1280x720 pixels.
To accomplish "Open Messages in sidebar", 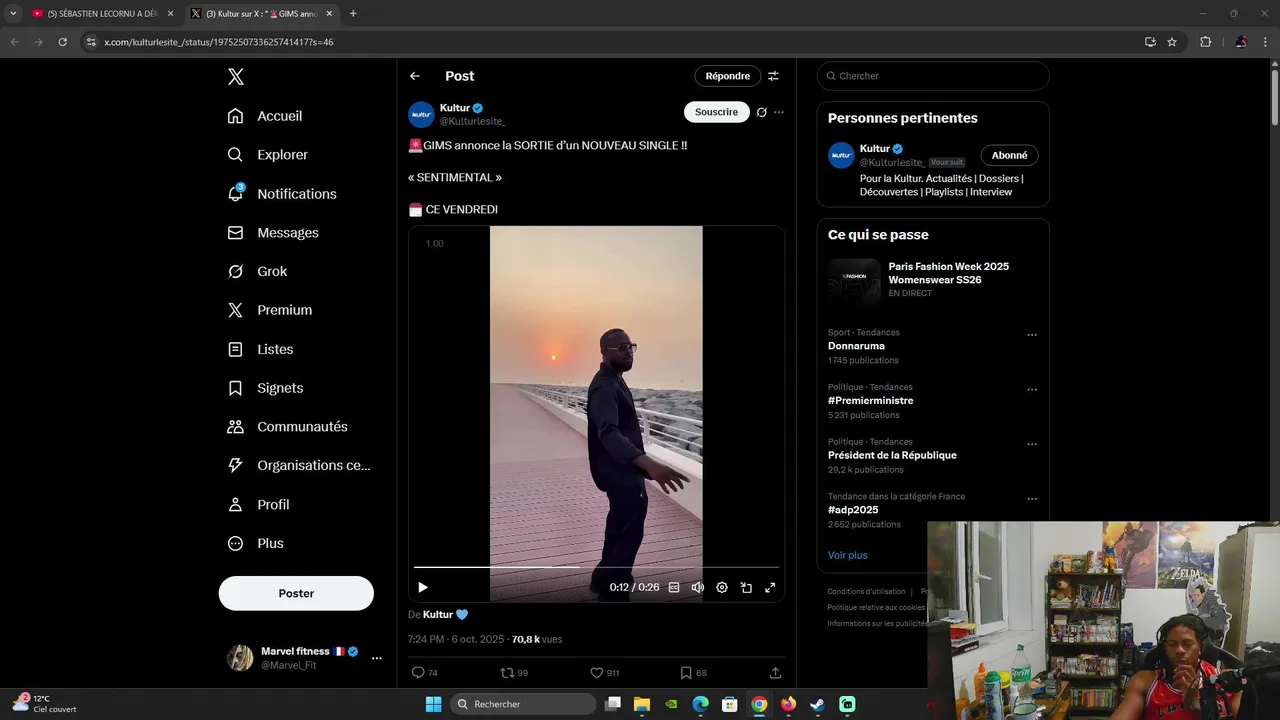I will click(x=273, y=233).
